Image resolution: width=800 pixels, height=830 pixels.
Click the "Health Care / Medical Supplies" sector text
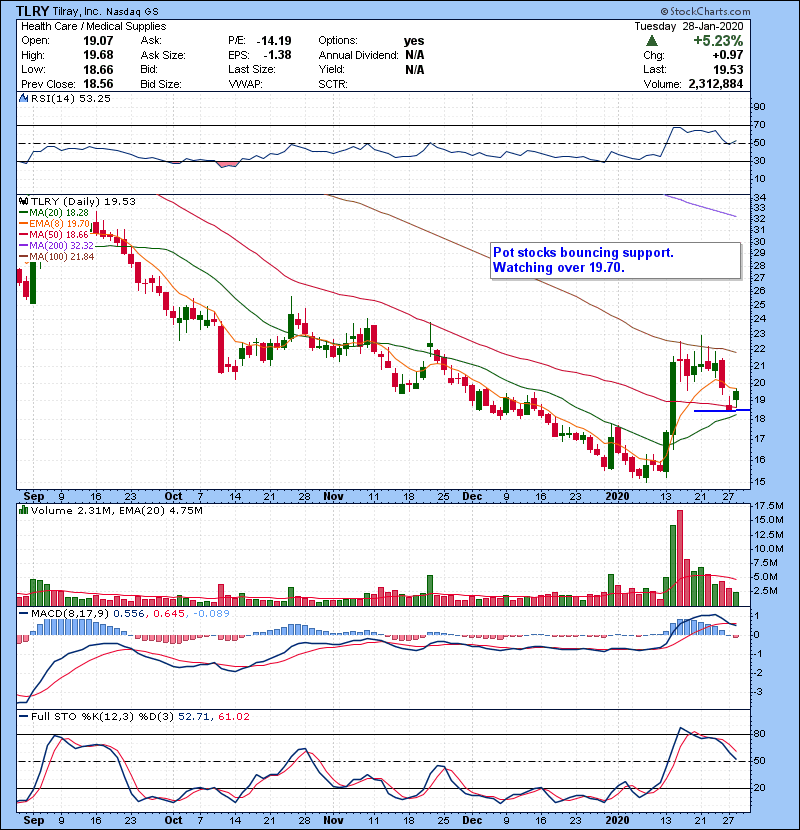[x=94, y=26]
